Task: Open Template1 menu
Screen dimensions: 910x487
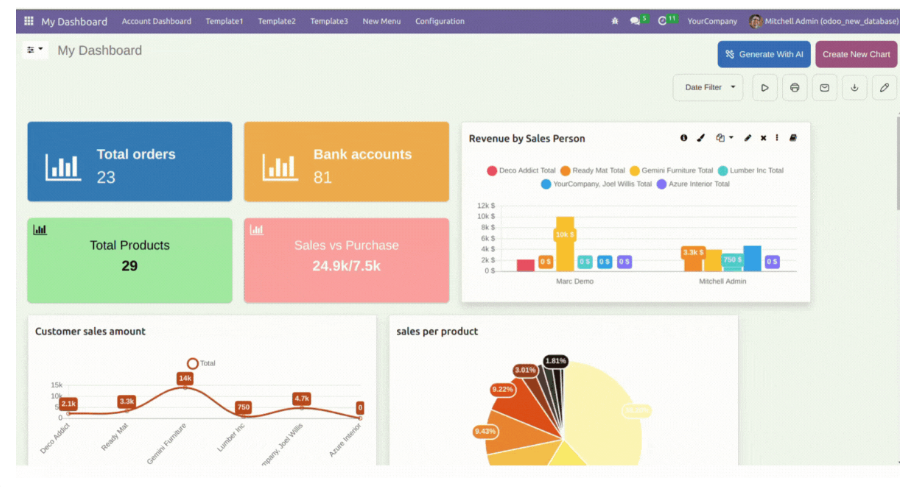Action: pyautogui.click(x=224, y=21)
